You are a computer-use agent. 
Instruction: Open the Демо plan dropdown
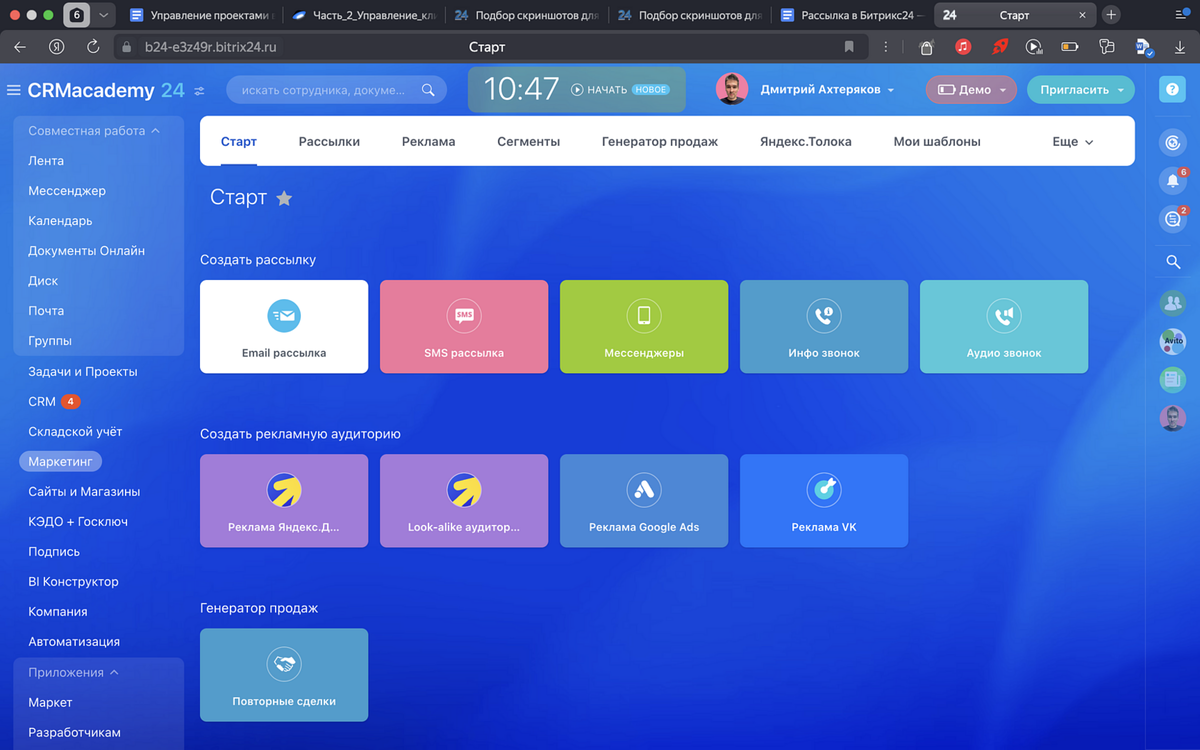971,90
